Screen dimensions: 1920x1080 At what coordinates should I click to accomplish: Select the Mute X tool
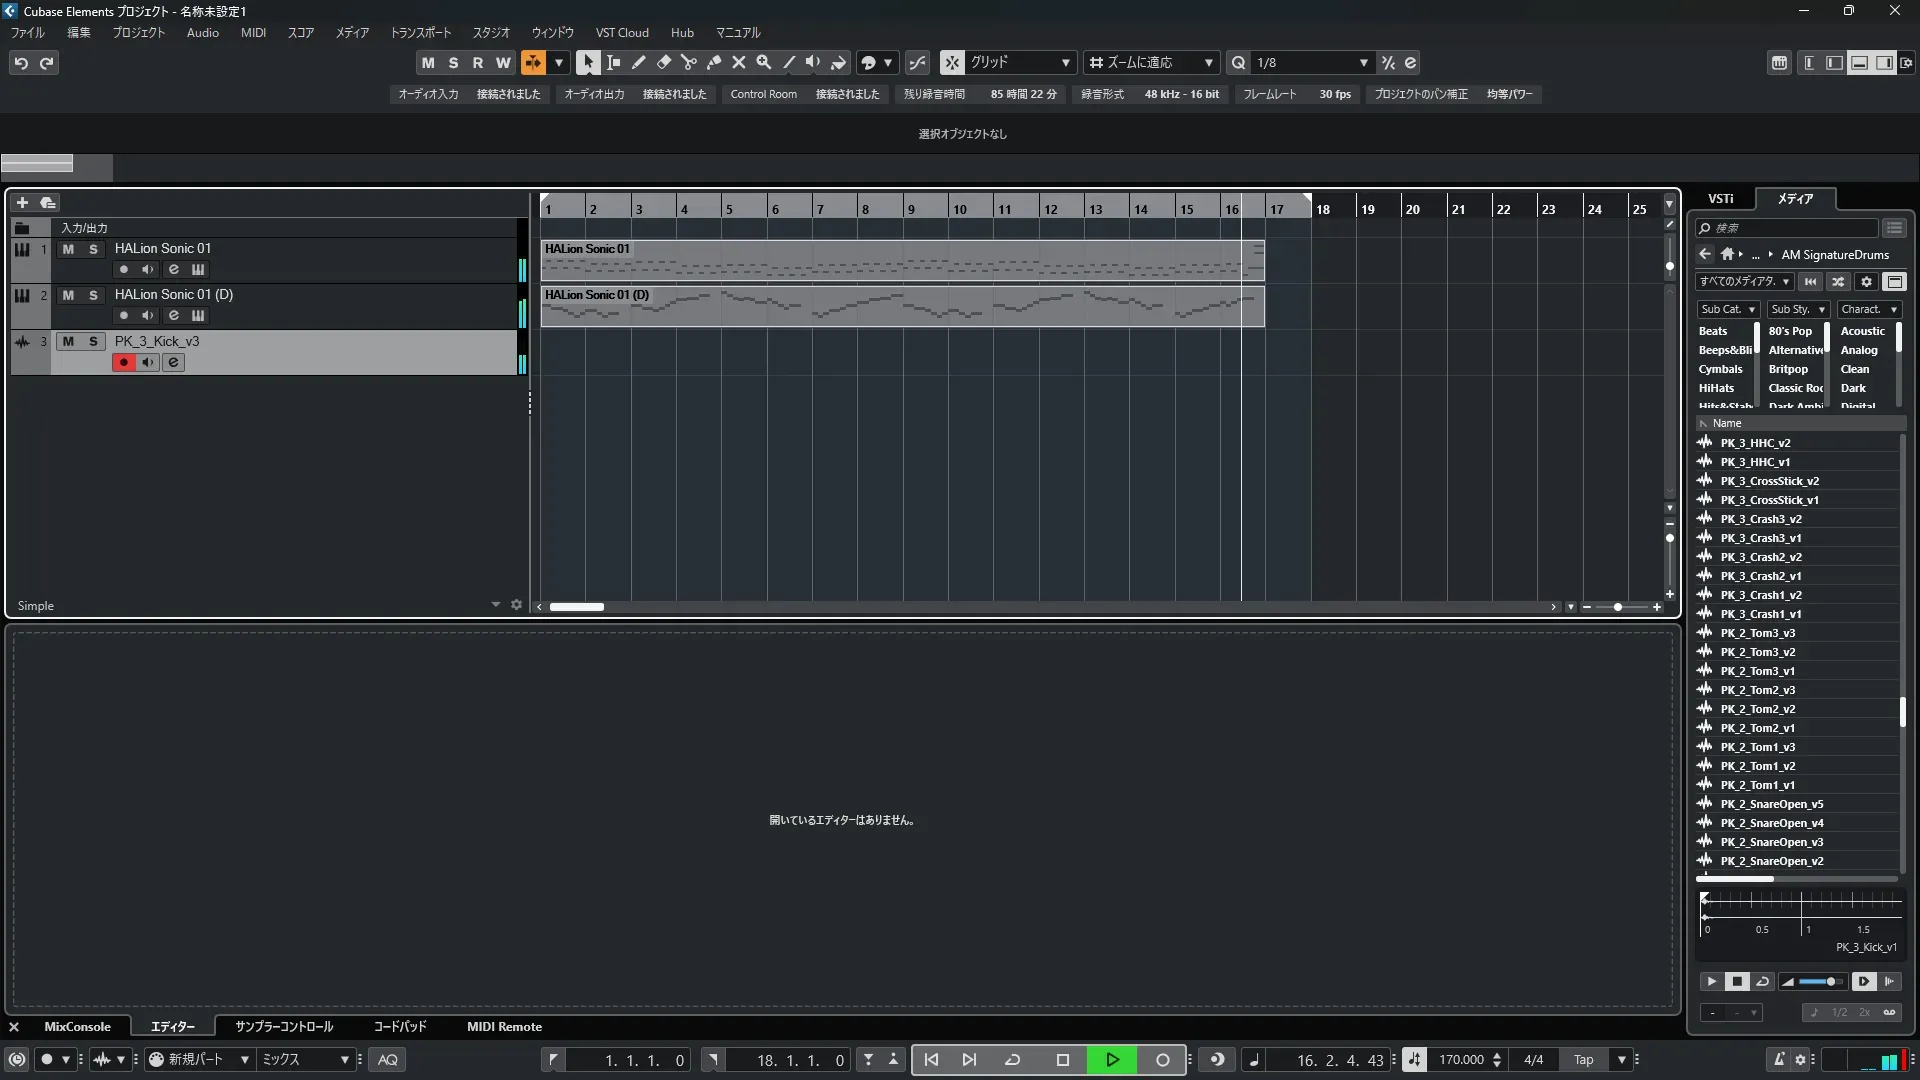pyautogui.click(x=739, y=62)
